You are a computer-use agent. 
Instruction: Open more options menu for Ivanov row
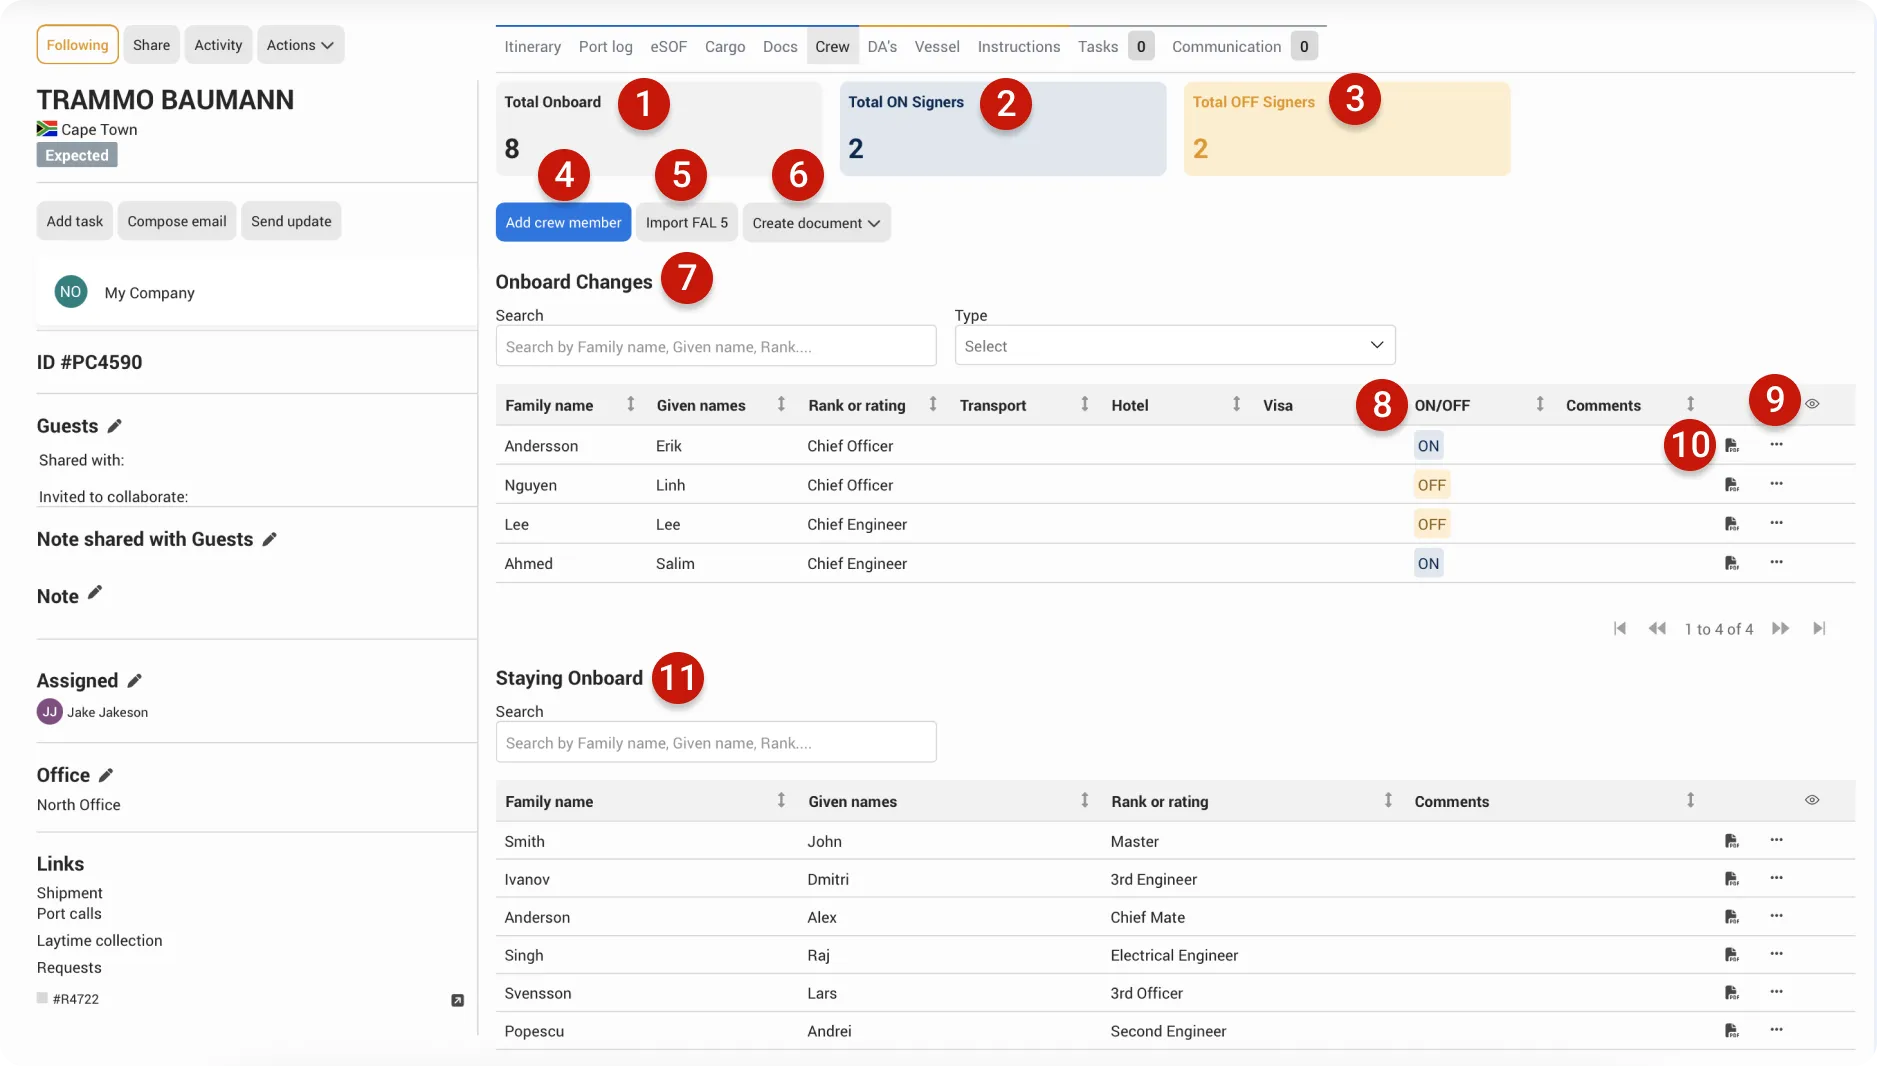coord(1776,878)
